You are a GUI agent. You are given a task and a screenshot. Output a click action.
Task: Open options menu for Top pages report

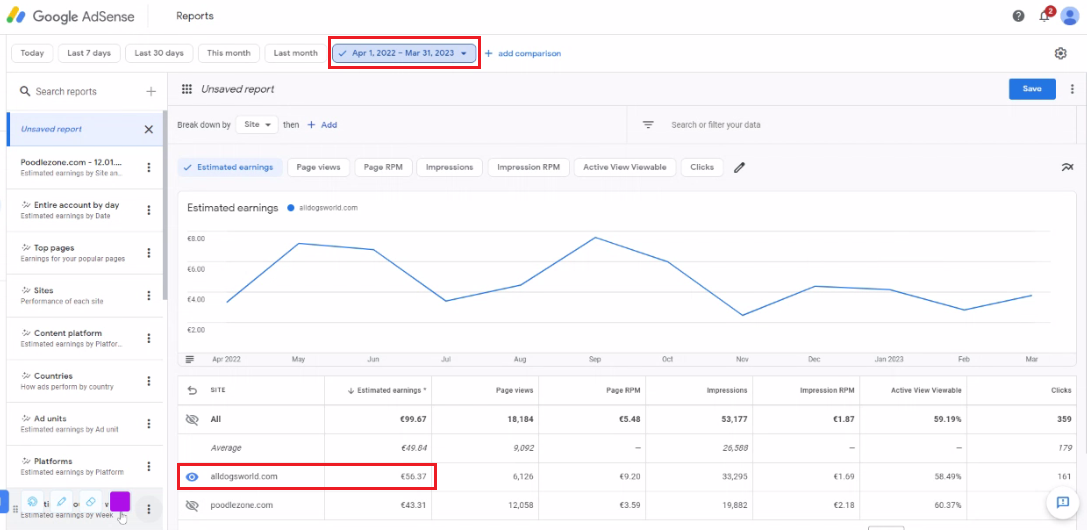[x=148, y=253]
